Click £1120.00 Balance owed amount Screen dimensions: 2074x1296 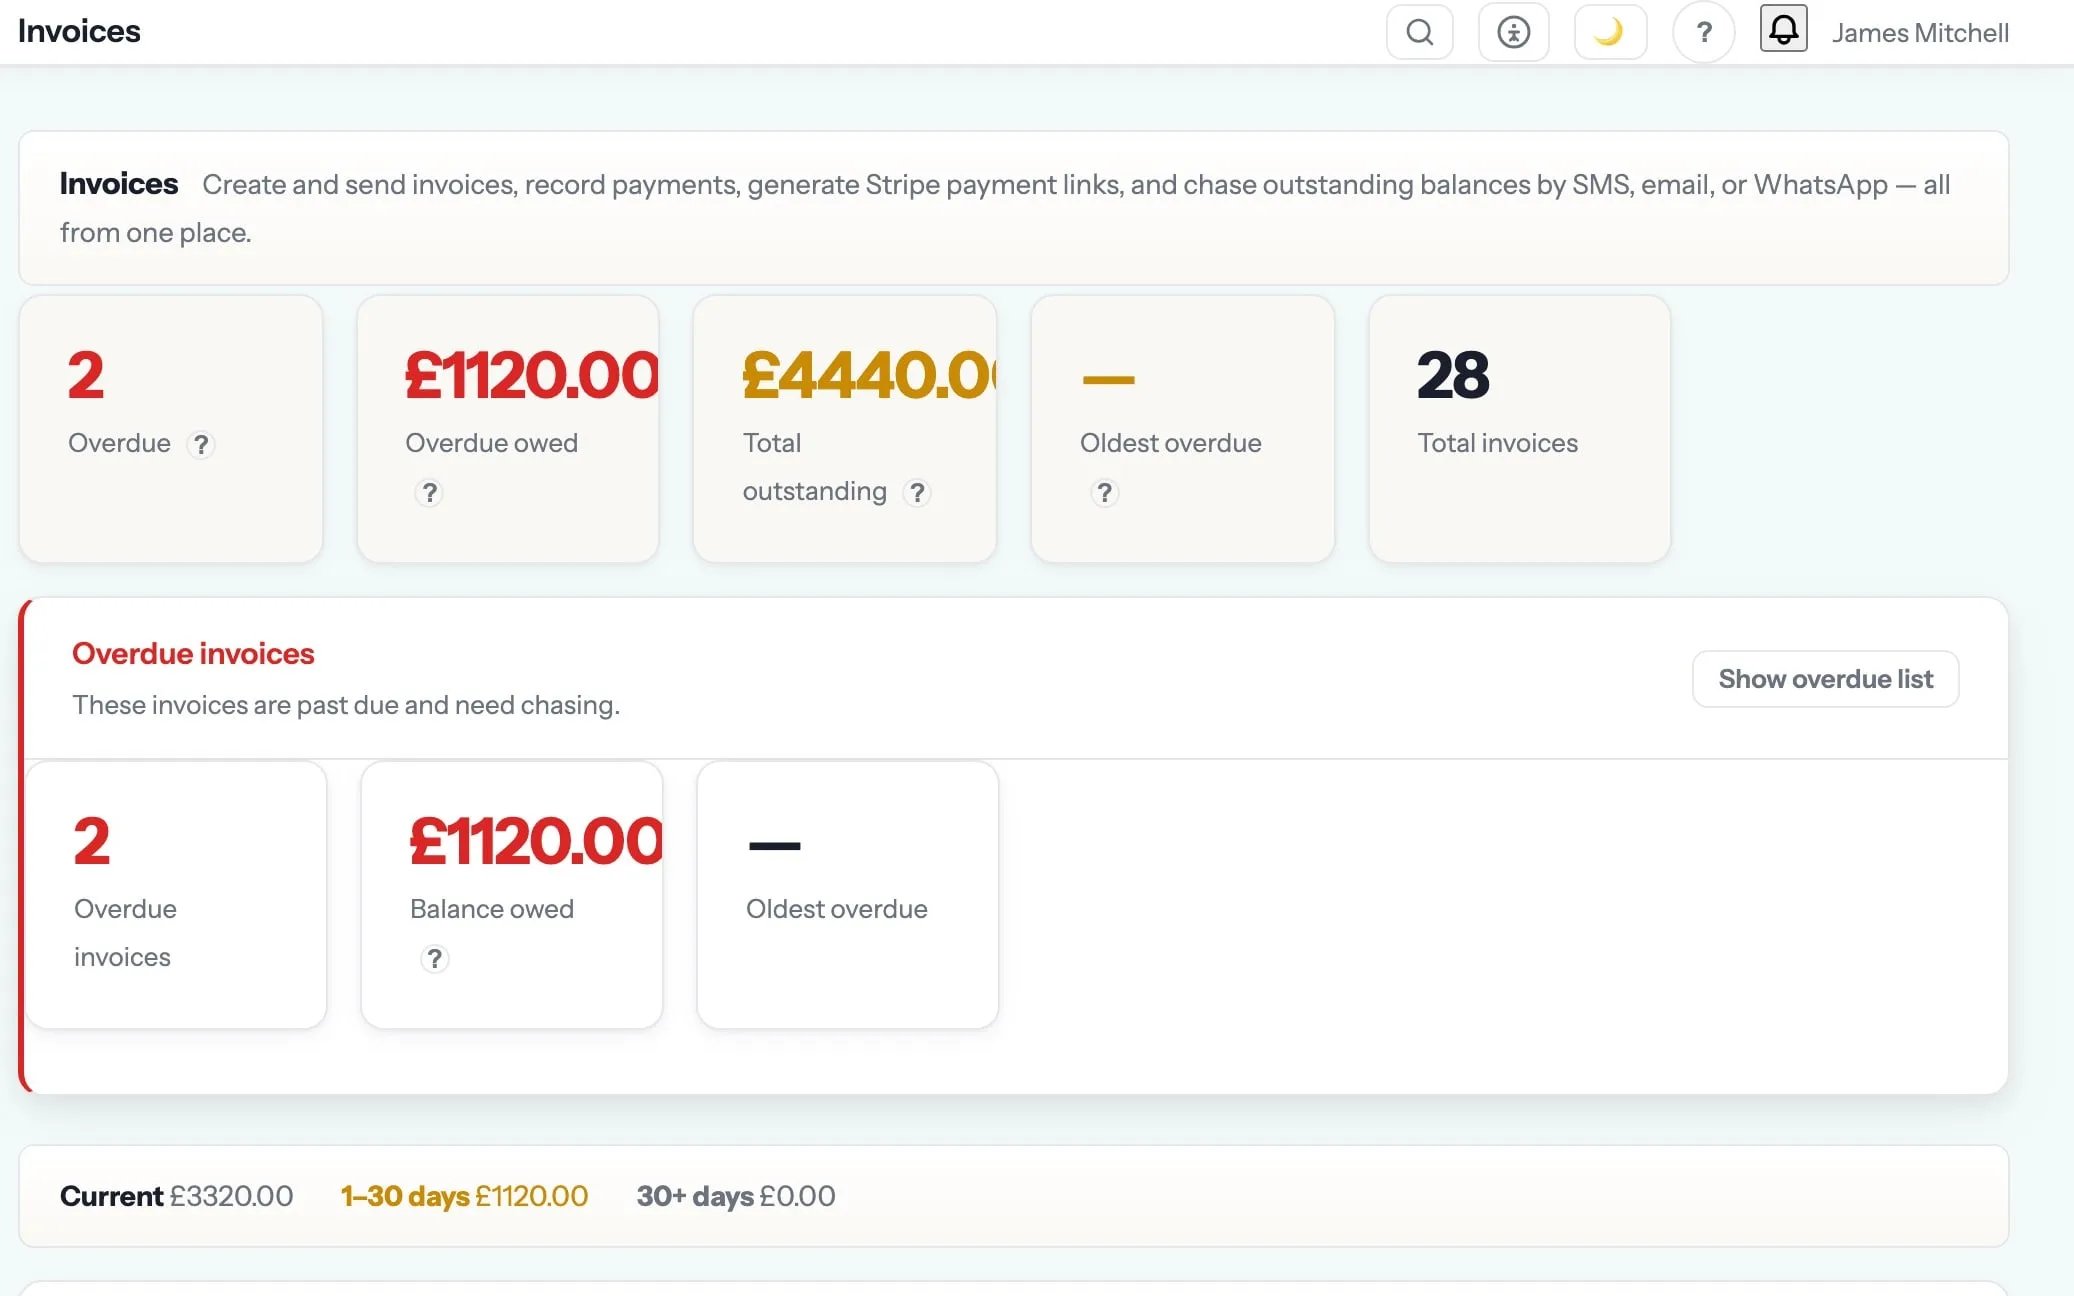[x=535, y=841]
